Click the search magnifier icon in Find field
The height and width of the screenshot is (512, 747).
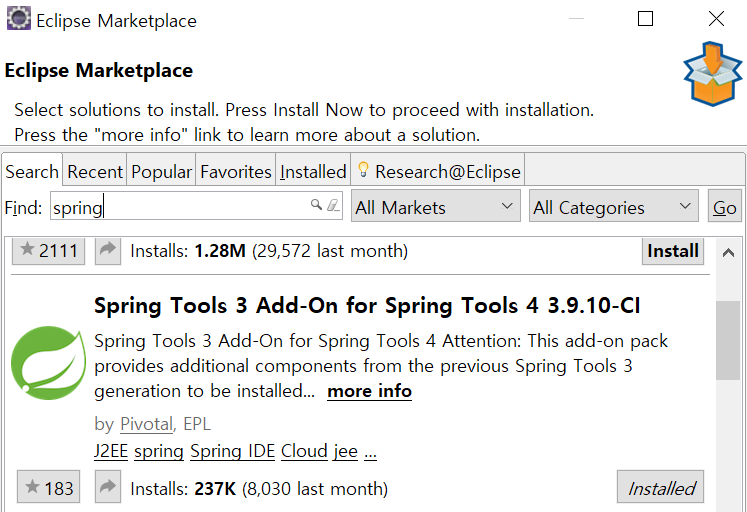(316, 205)
